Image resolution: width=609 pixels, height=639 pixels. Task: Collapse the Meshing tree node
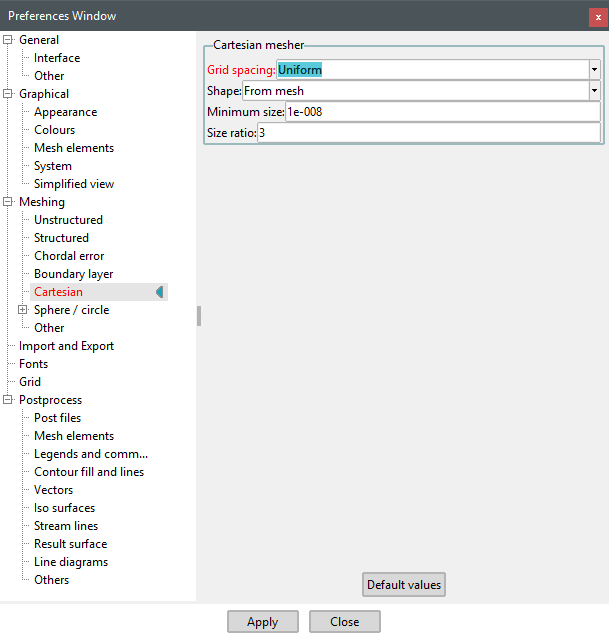(x=9, y=202)
